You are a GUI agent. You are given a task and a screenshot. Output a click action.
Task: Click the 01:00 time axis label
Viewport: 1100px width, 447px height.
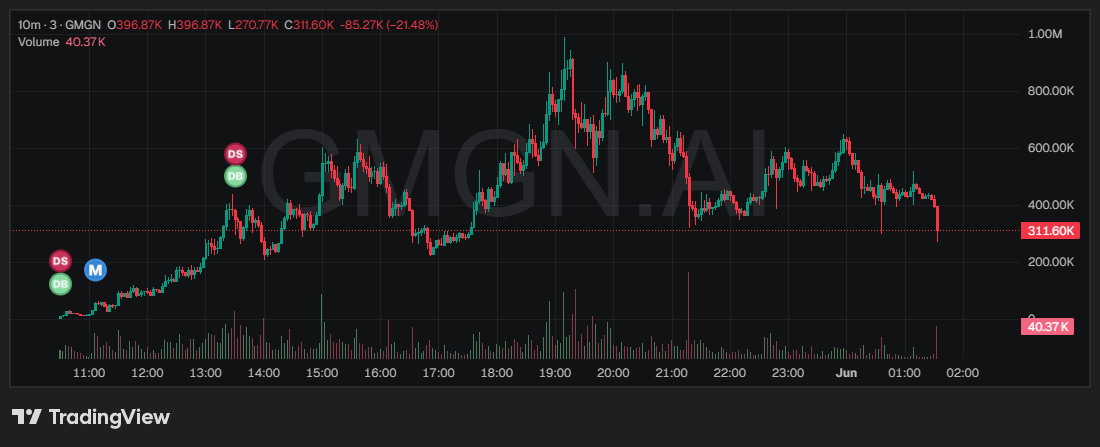coord(904,373)
